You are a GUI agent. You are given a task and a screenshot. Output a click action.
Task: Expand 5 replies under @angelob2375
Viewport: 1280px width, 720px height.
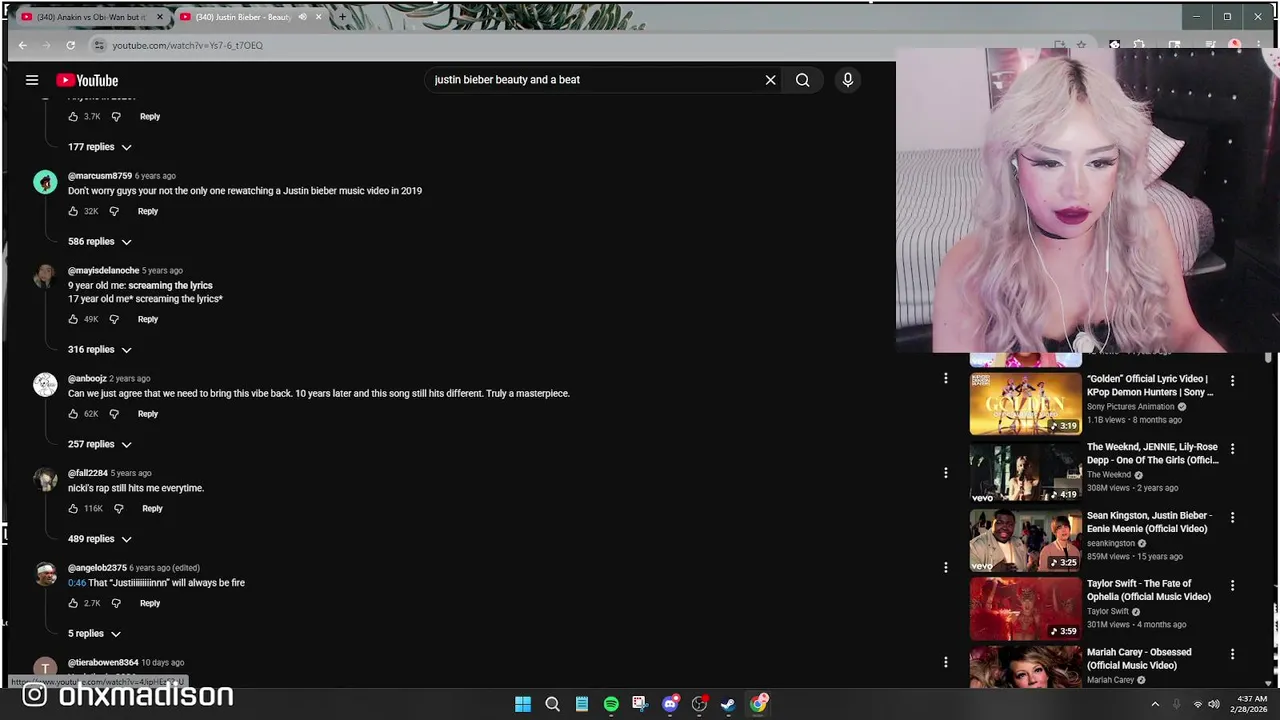click(94, 633)
